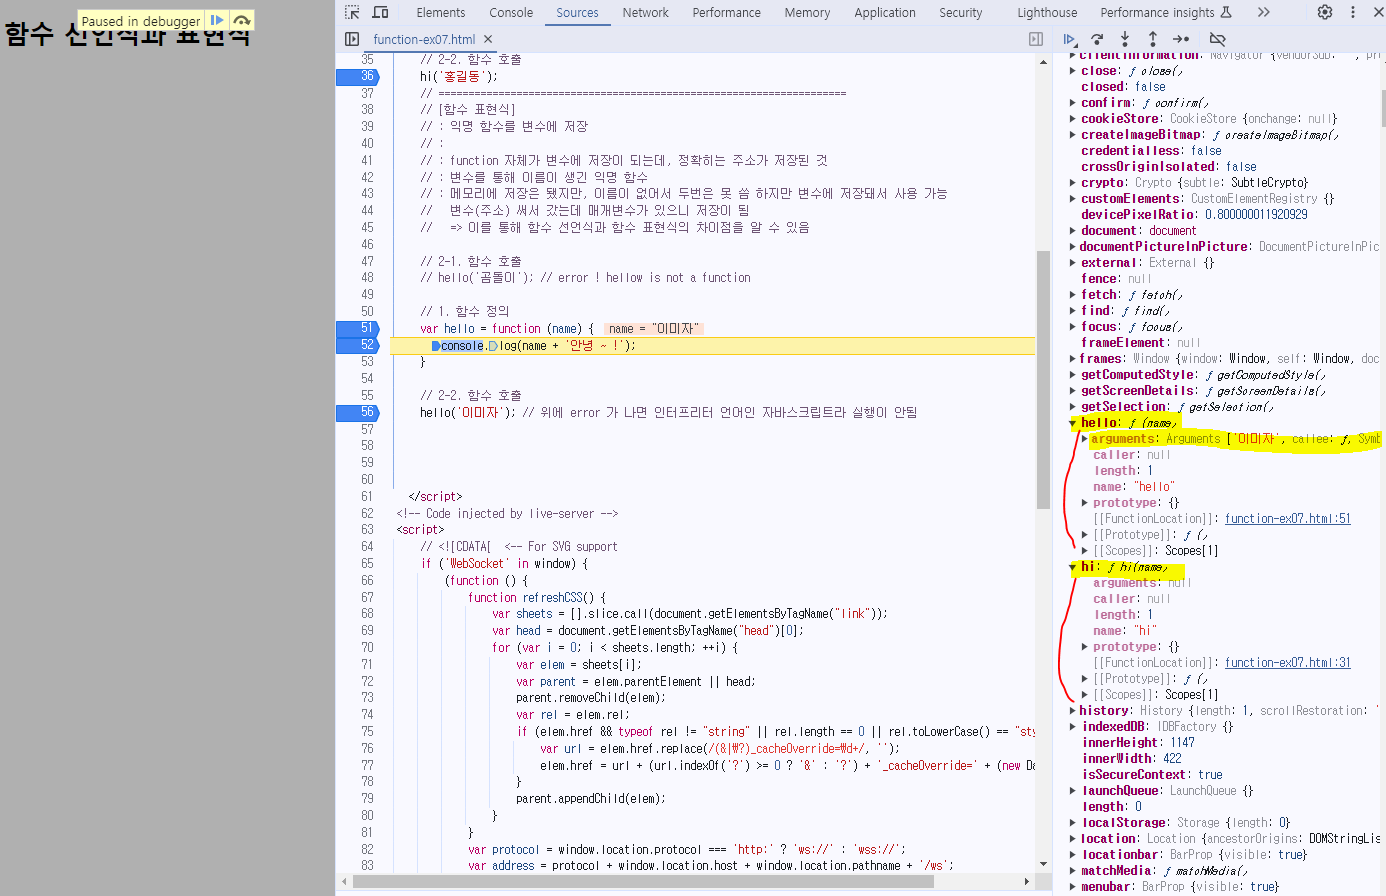Expand the [[Scopes]] entry under hello
Viewport: 1386px width, 896px height.
coord(1085,551)
